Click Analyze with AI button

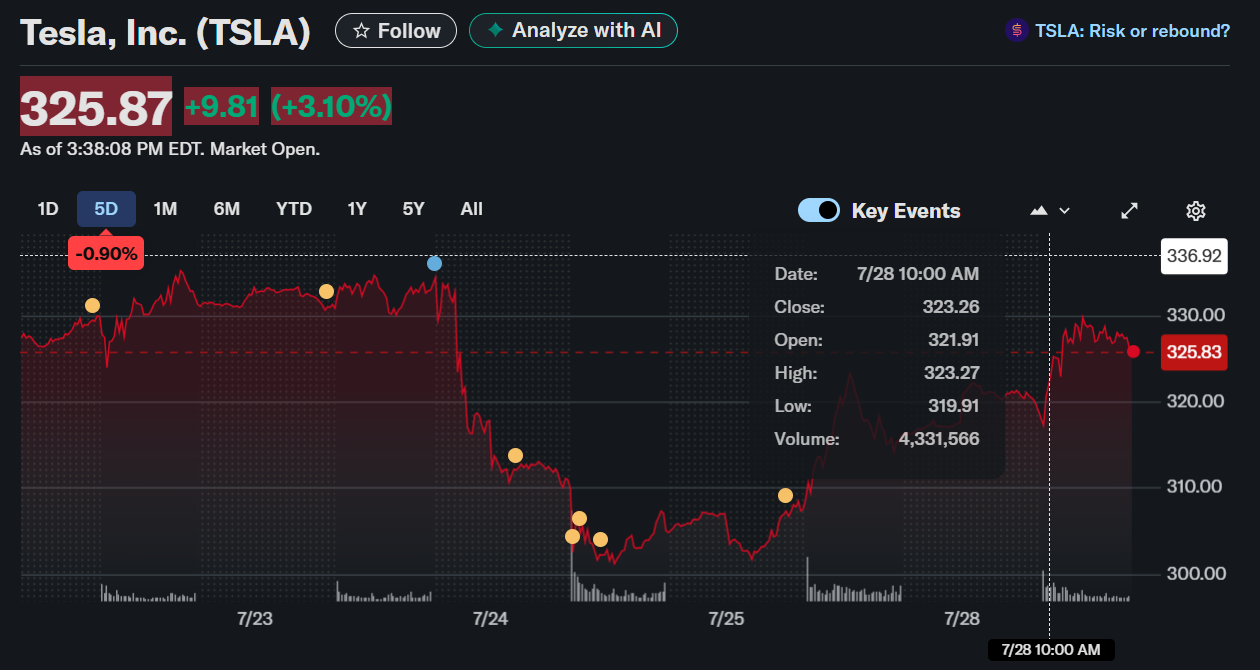tap(573, 31)
